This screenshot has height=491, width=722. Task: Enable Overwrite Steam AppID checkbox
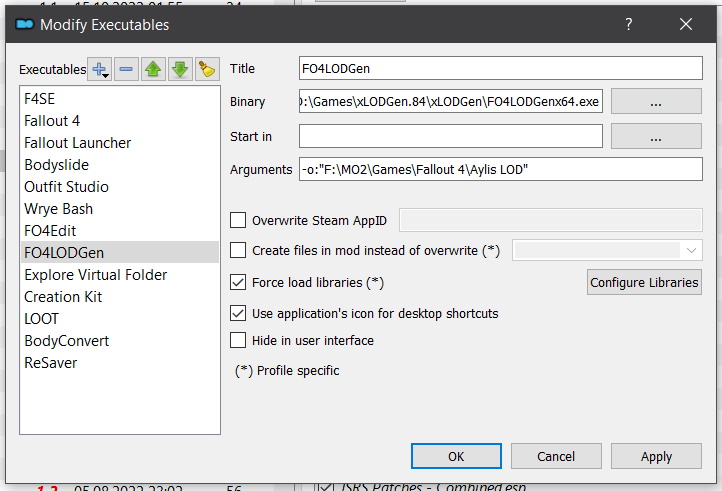238,220
